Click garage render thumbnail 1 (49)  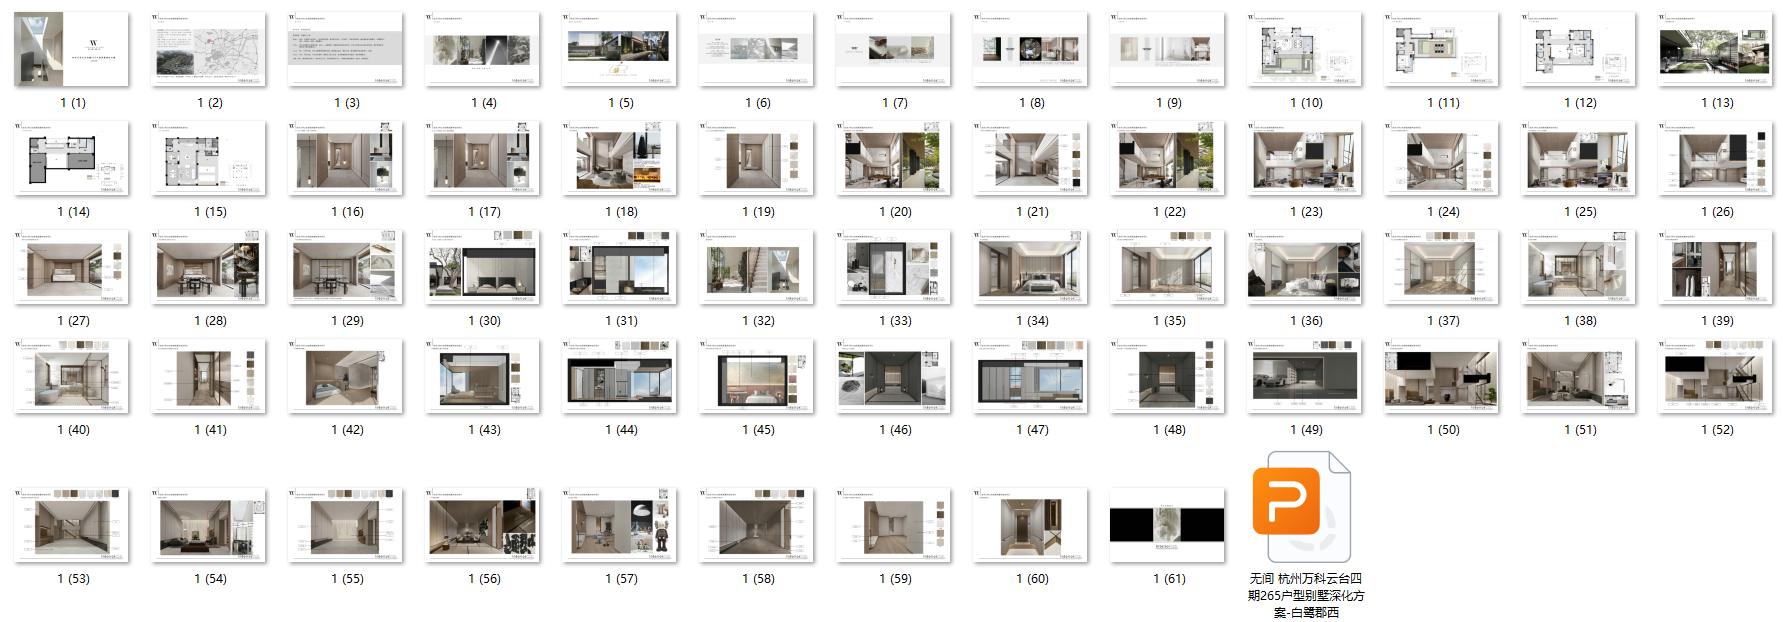click(x=1305, y=377)
